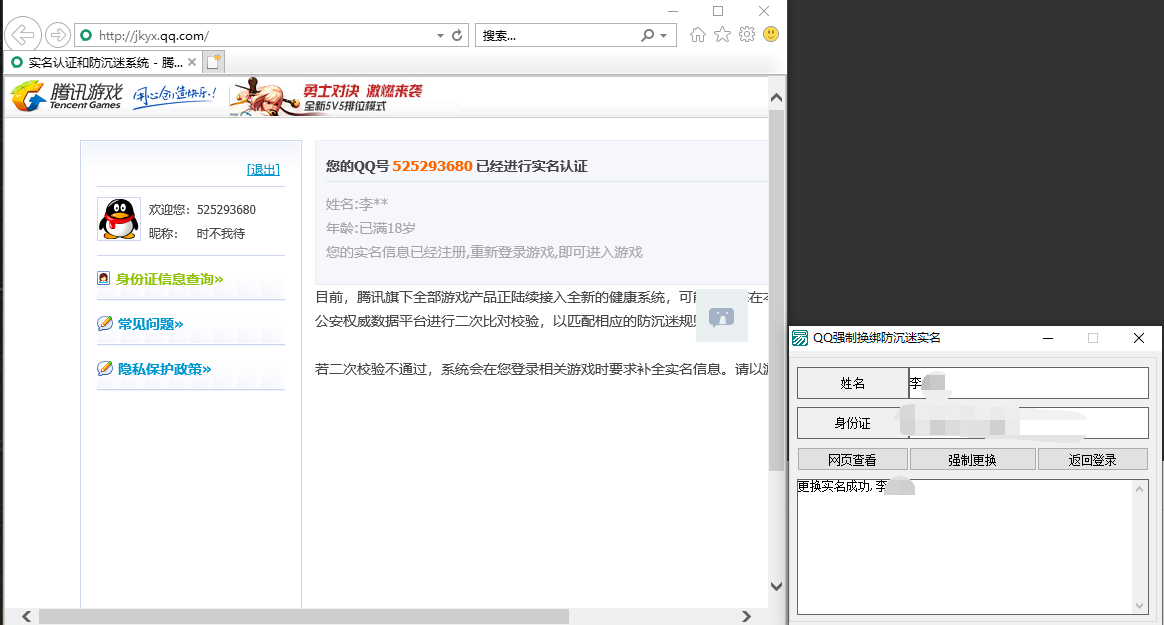Click the page horizontal scrollbar thumb
1164x625 pixels.
(304, 617)
